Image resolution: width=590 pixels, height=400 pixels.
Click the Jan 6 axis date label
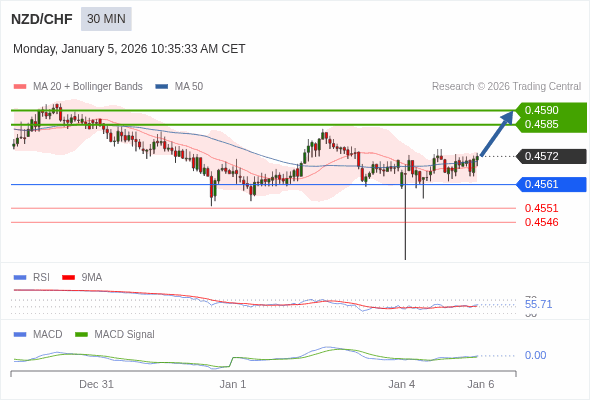(481, 384)
